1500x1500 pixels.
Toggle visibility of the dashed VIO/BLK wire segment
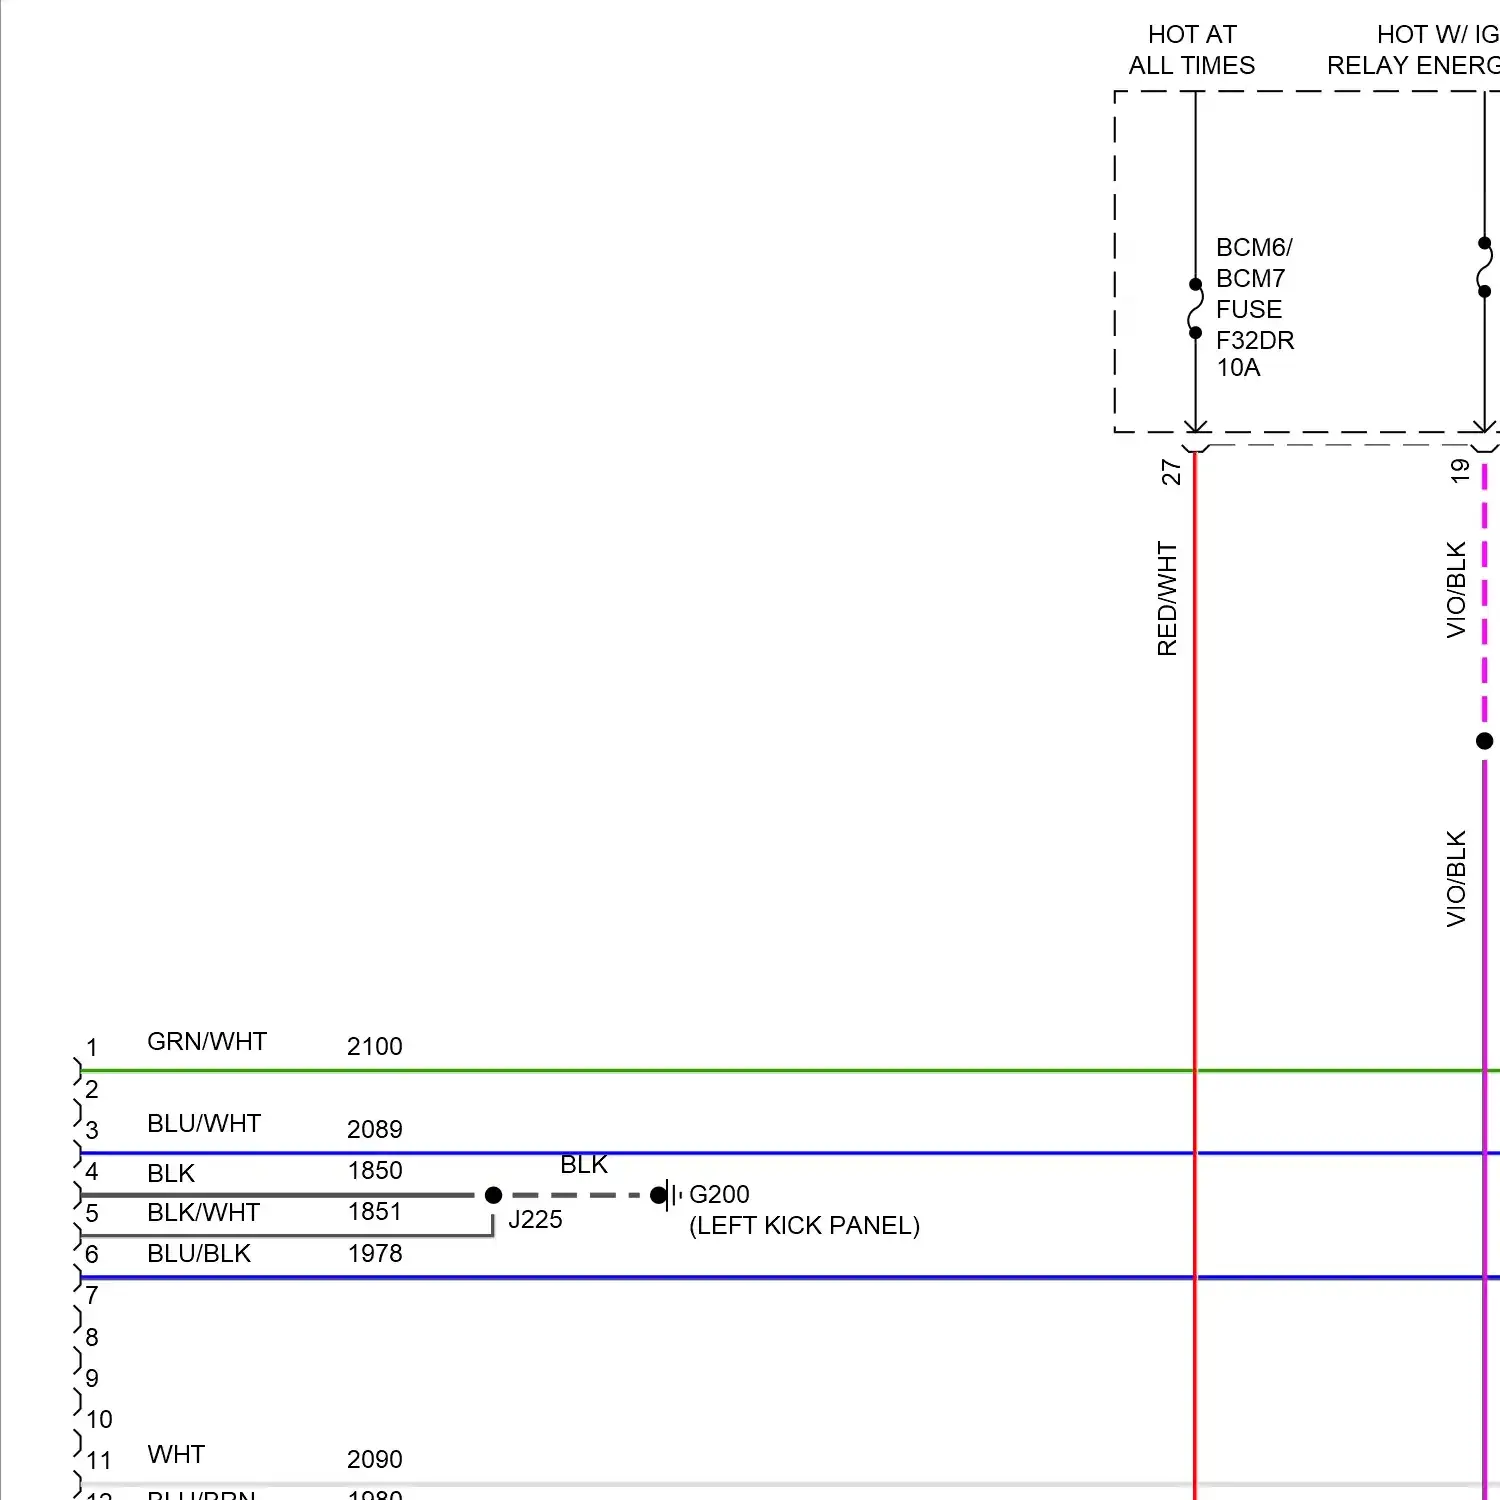pyautogui.click(x=1484, y=600)
